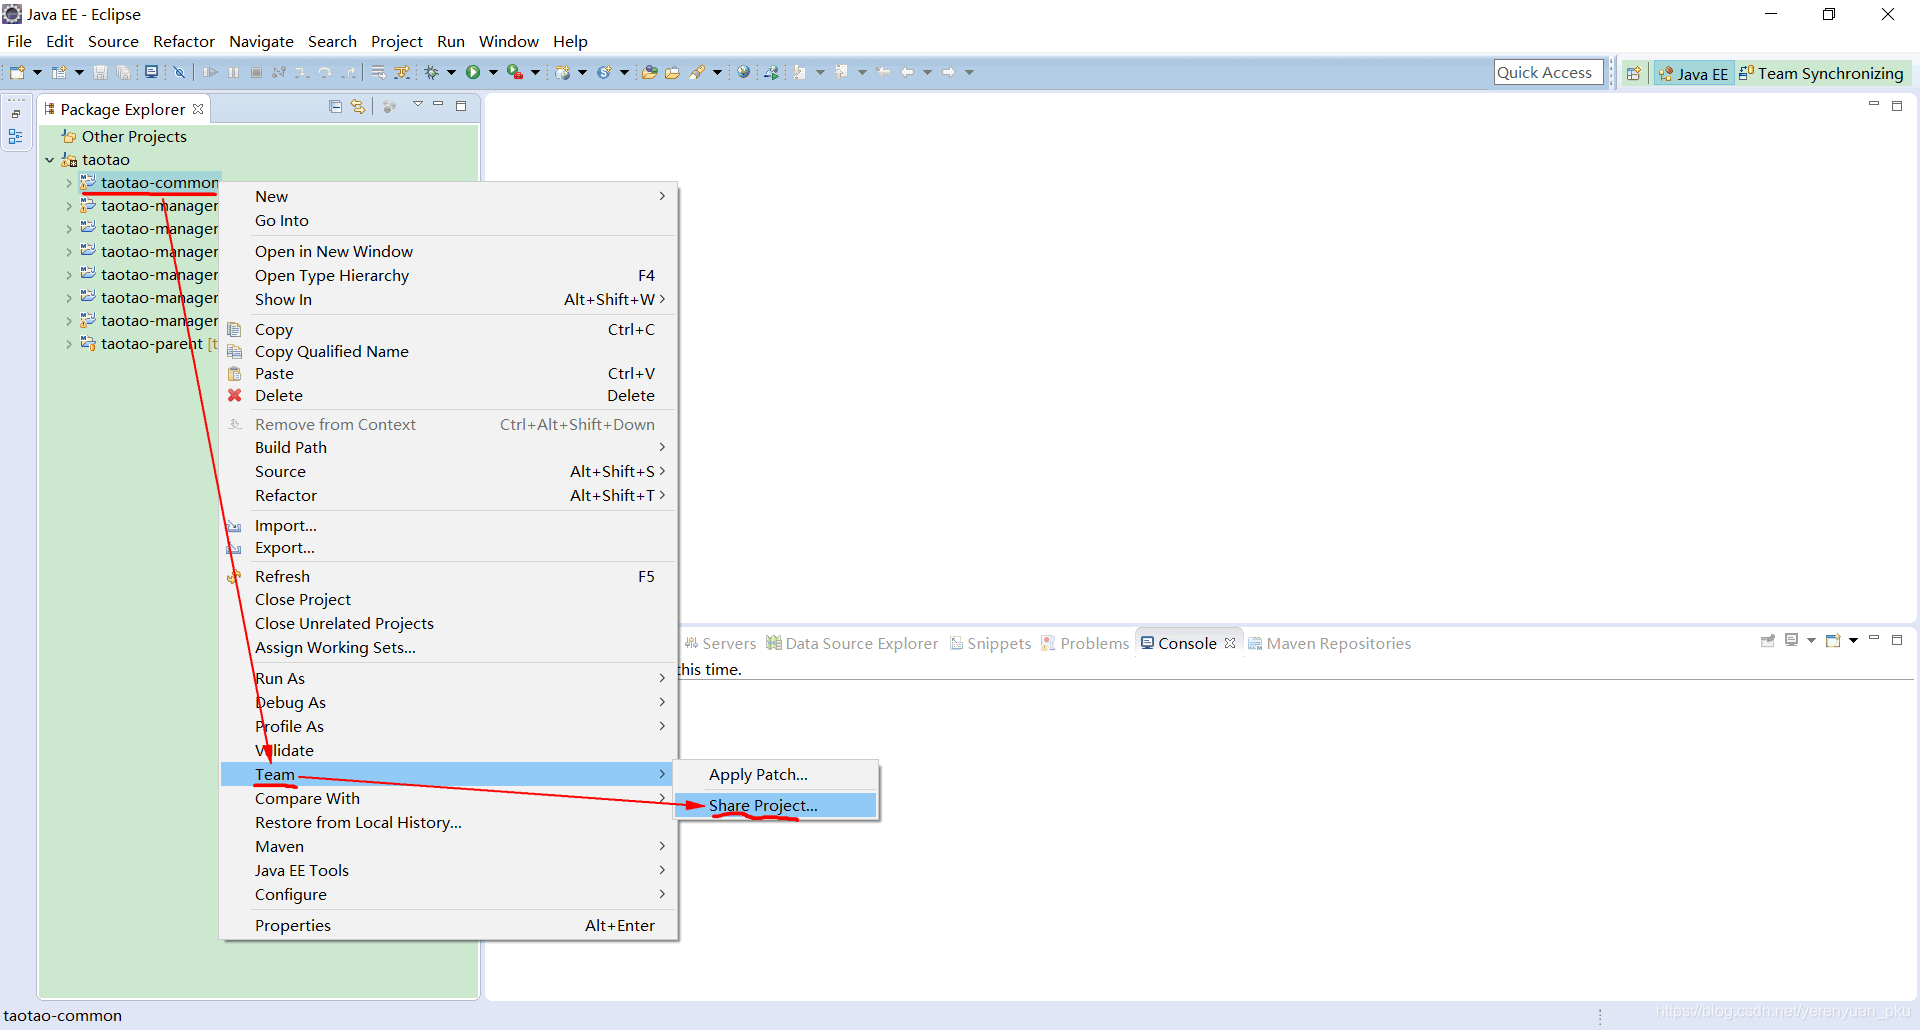Maximize the Package Explorer panel

tap(461, 105)
